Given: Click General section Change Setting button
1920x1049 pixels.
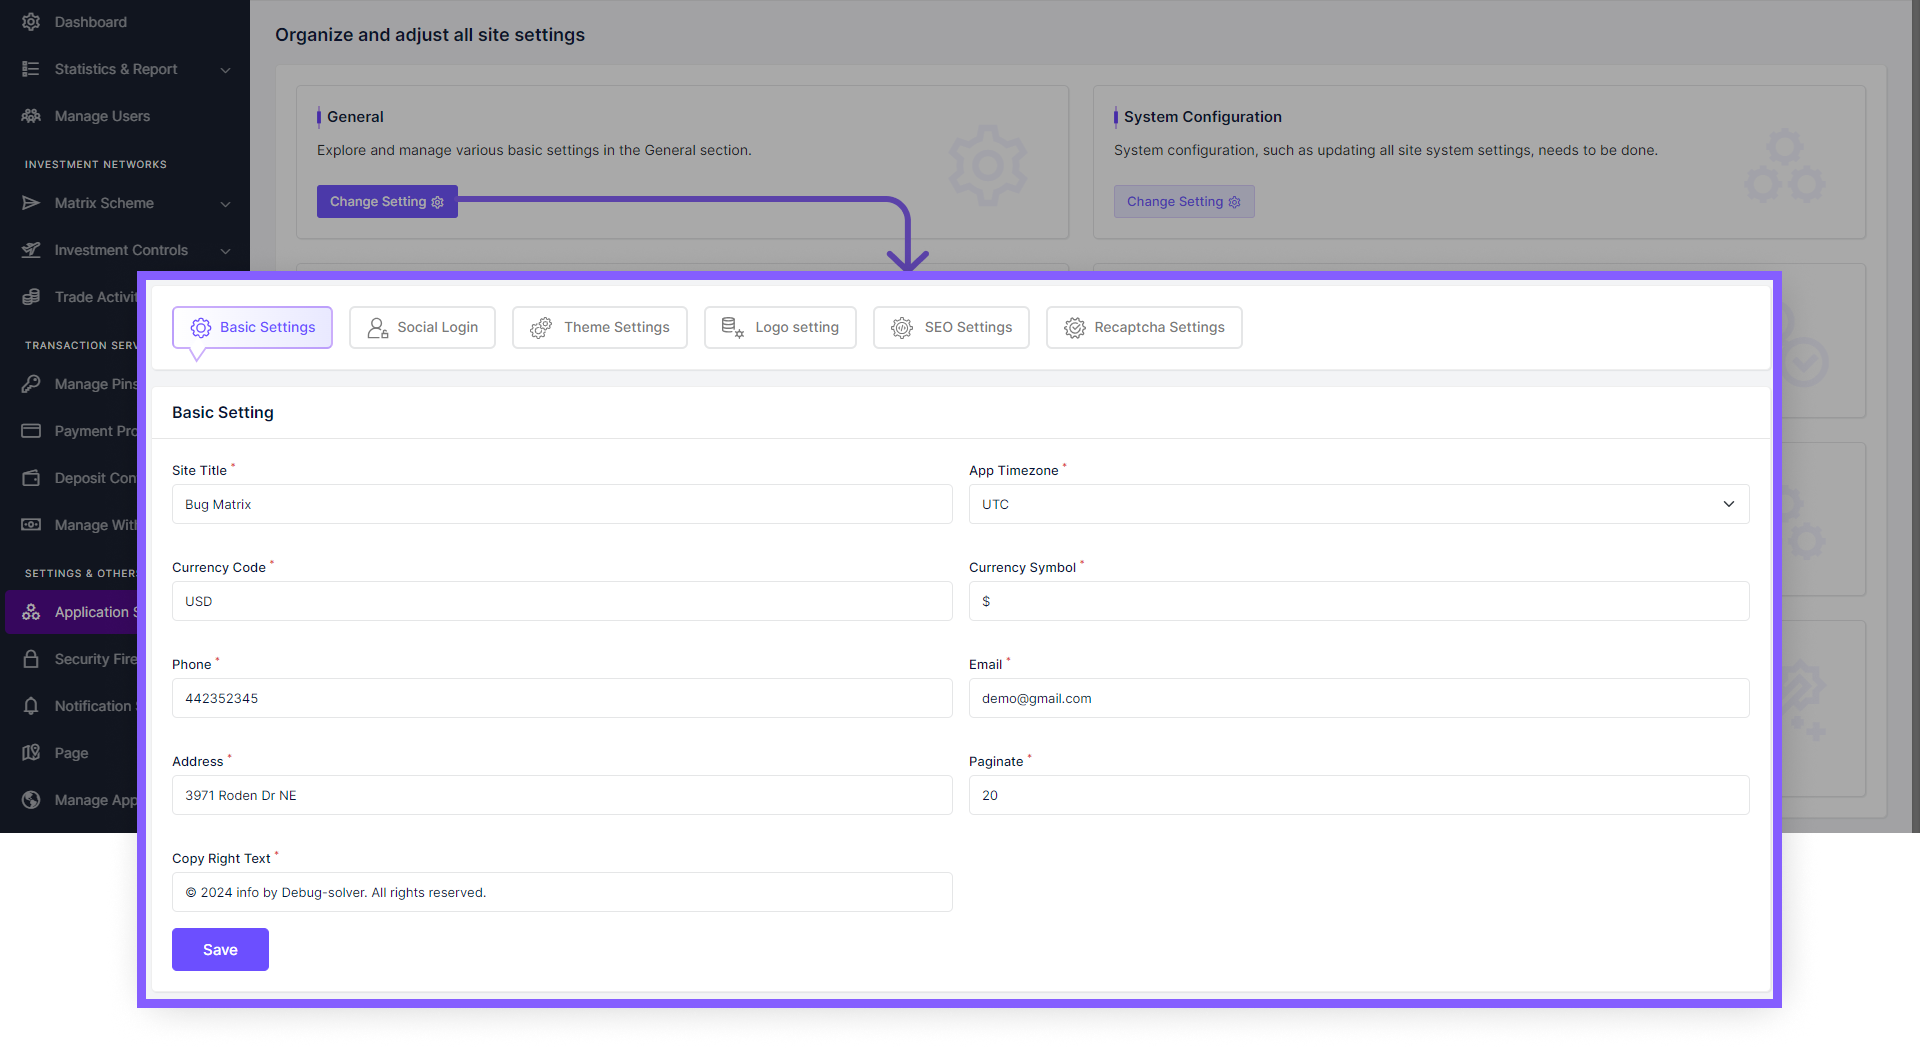Looking at the screenshot, I should click(387, 201).
